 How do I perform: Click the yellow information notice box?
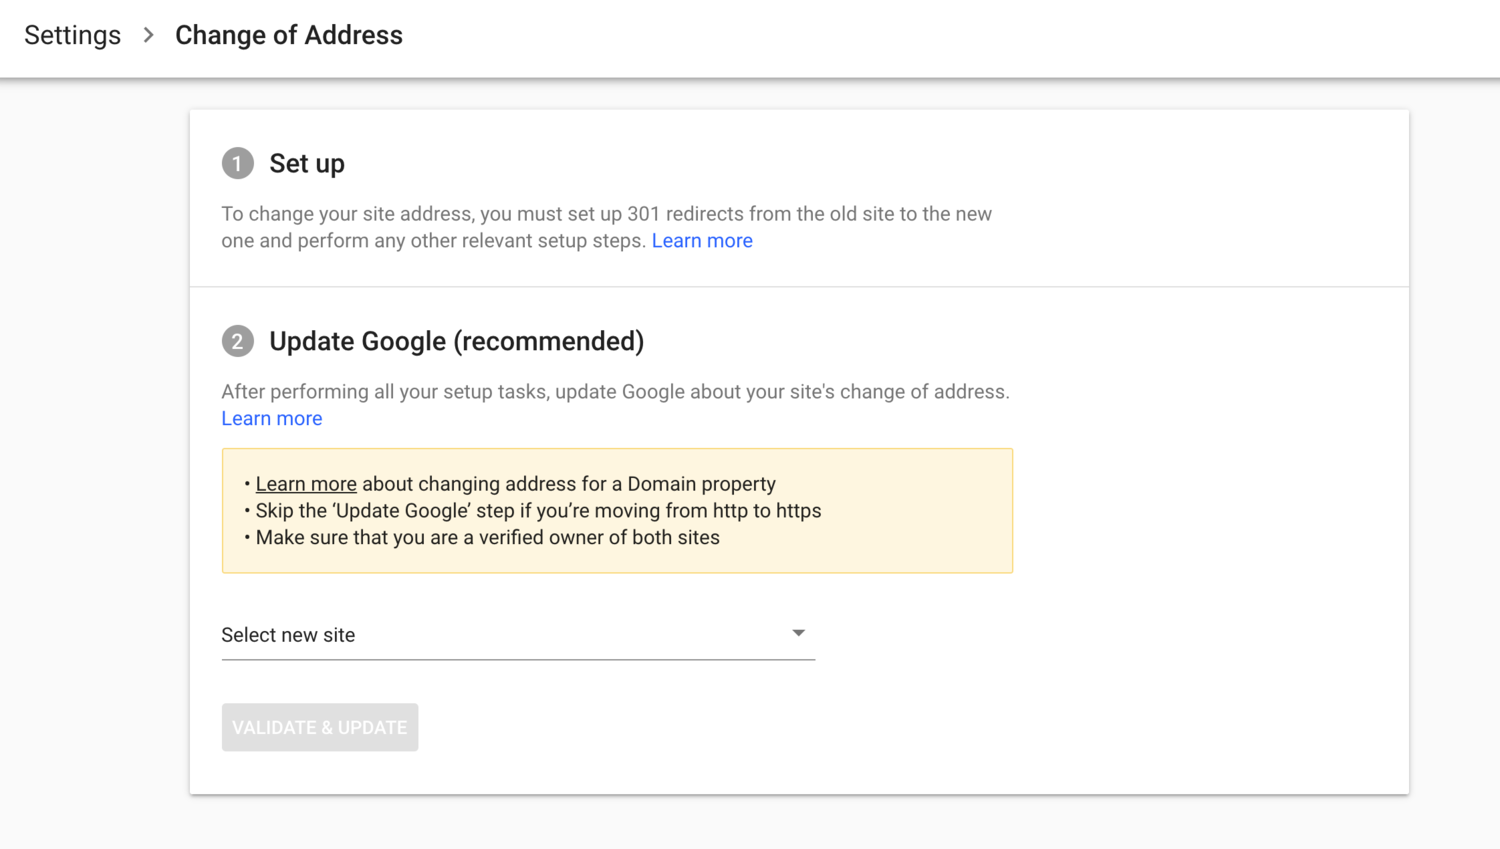pos(616,510)
